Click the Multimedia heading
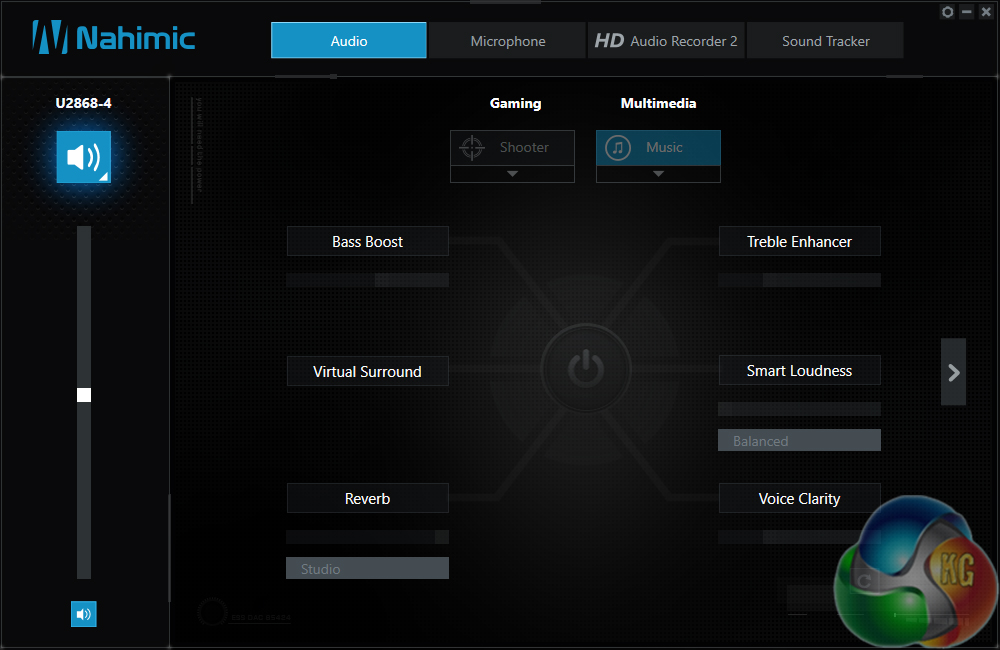The height and width of the screenshot is (650, 1000). 658,103
